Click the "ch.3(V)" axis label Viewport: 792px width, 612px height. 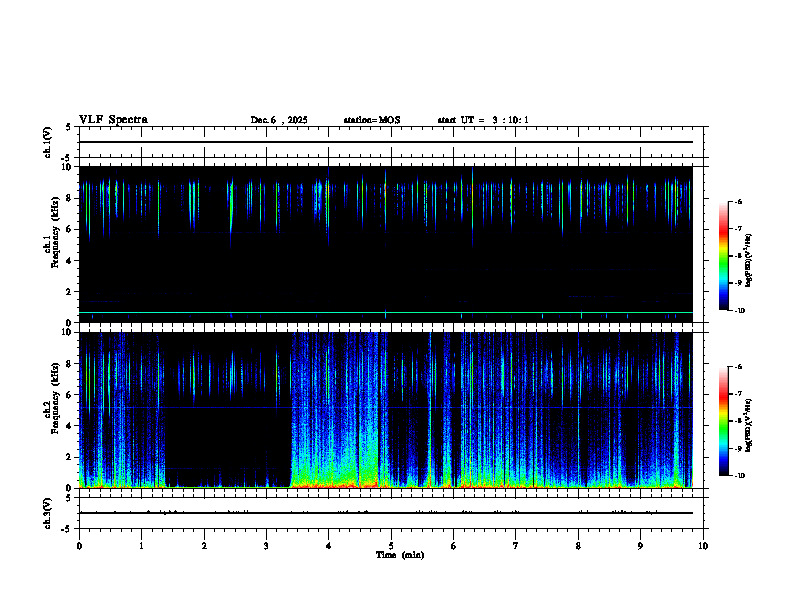click(x=47, y=513)
